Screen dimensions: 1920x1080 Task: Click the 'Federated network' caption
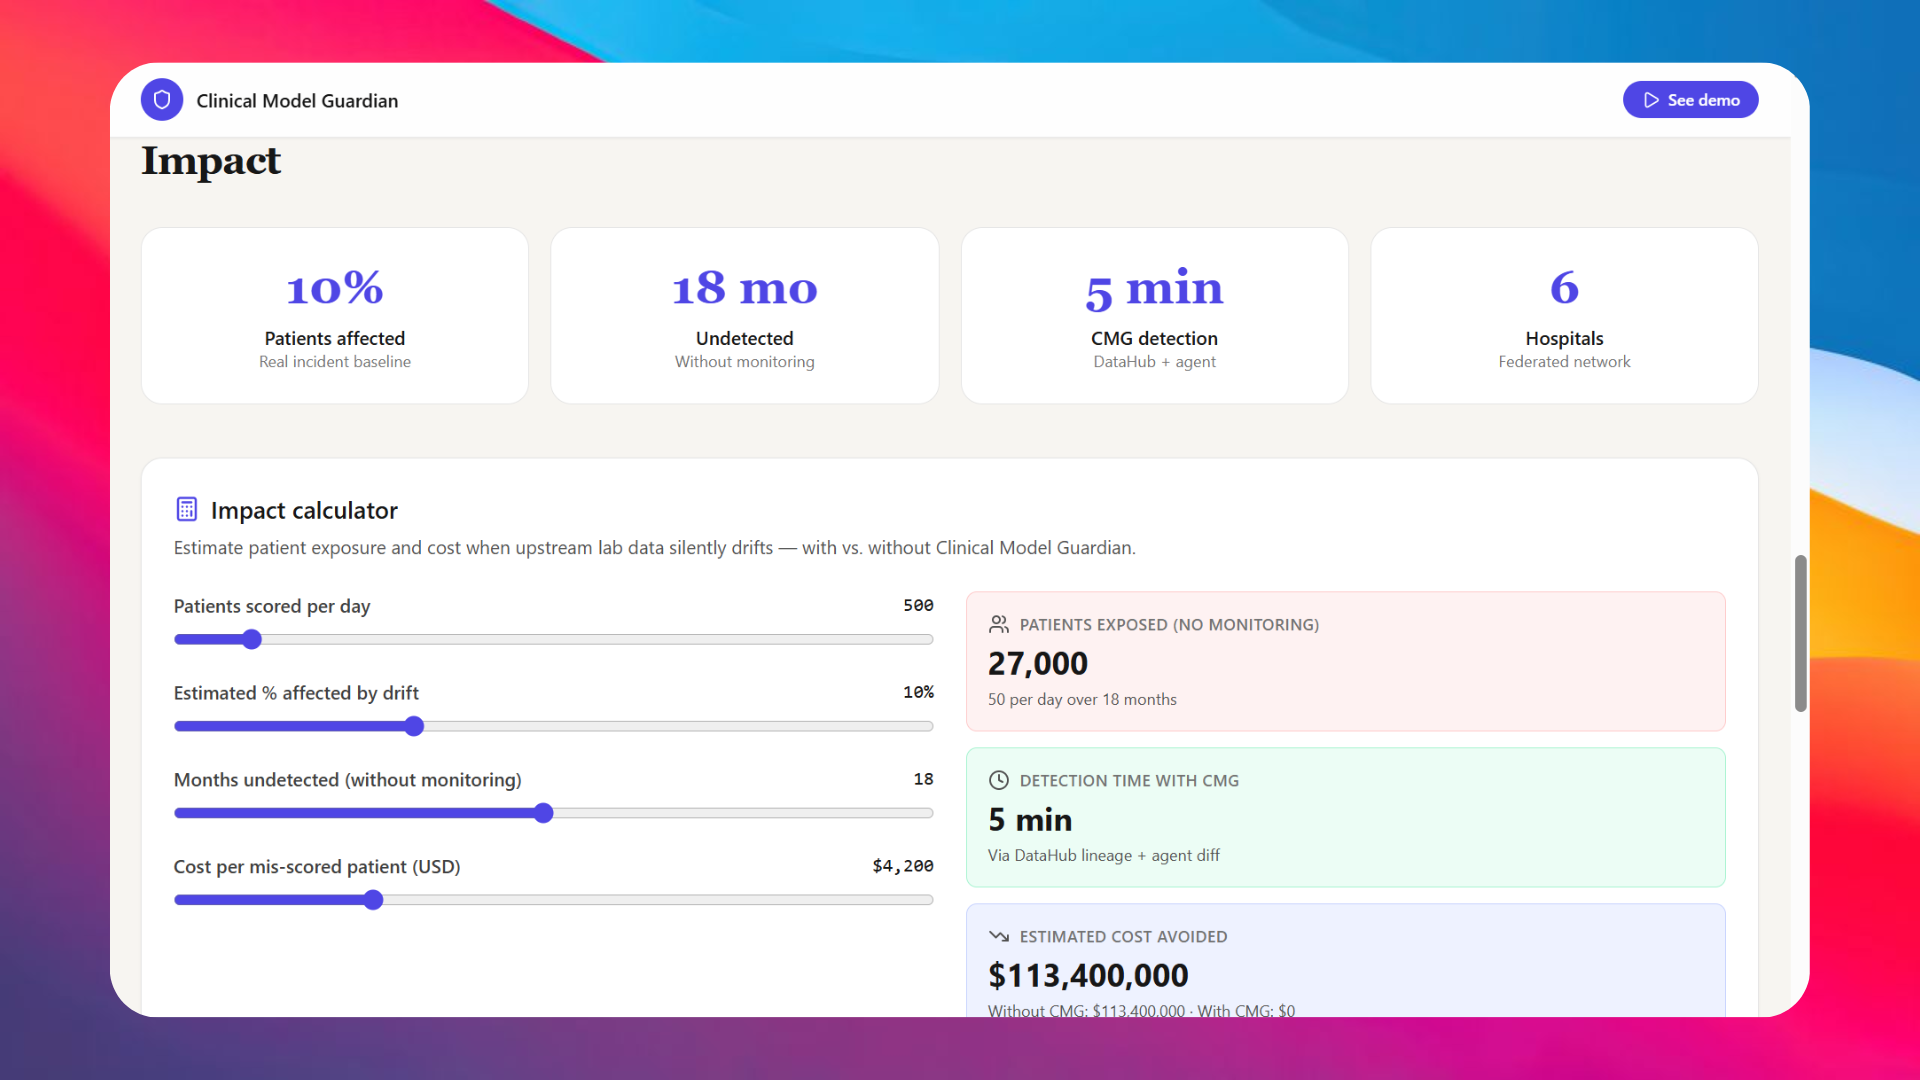click(1565, 362)
